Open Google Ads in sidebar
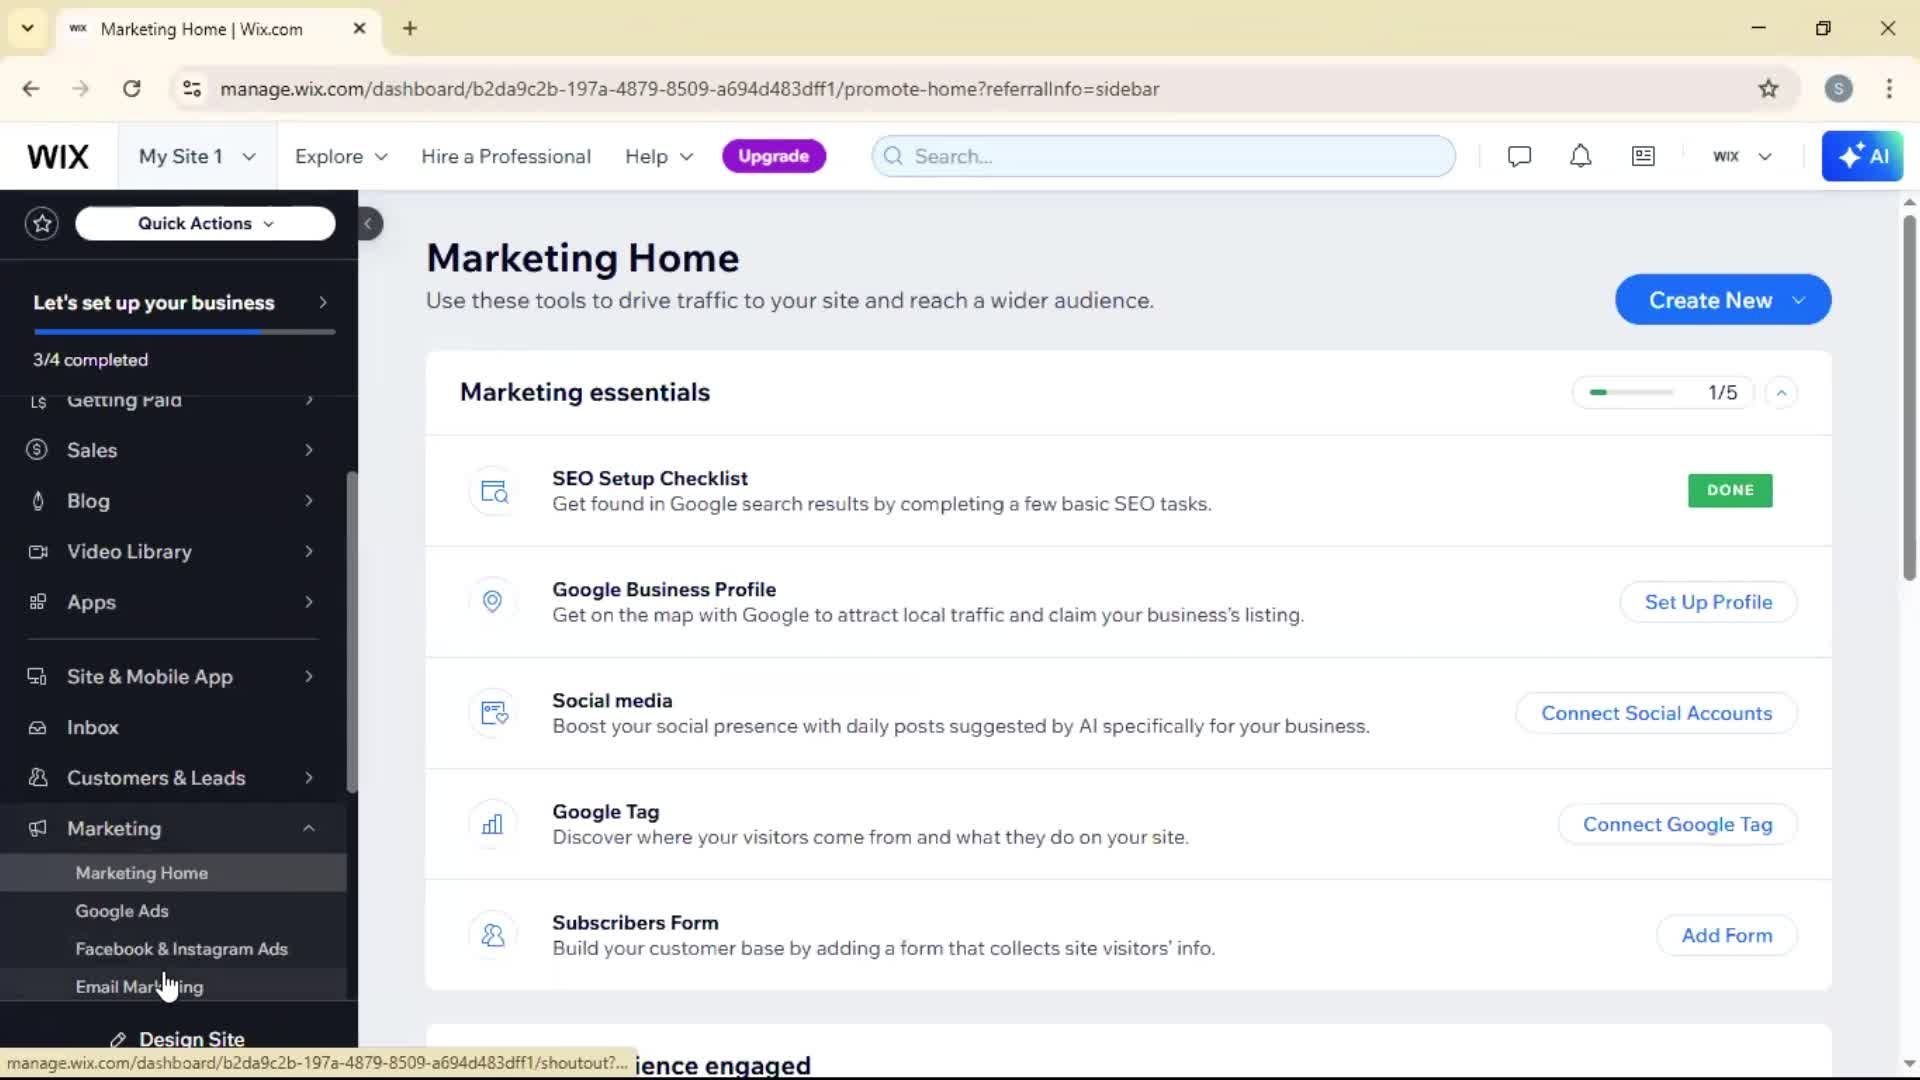Image resolution: width=1920 pixels, height=1080 pixels. coord(173,911)
